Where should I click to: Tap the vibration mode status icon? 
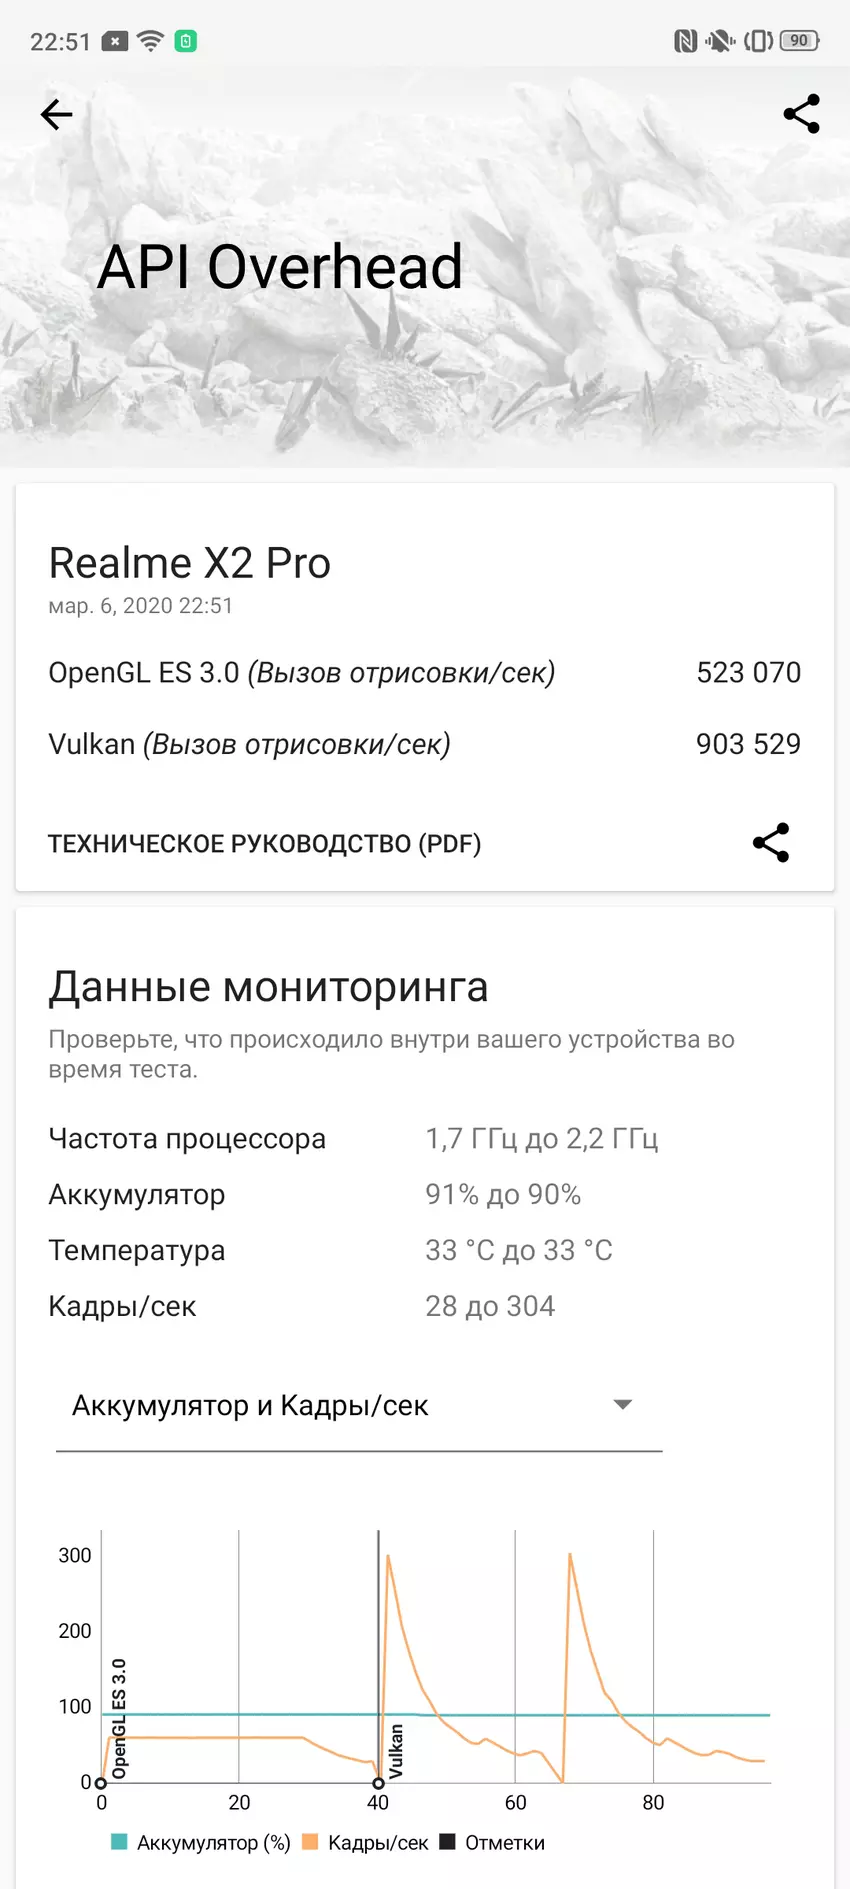[x=758, y=41]
